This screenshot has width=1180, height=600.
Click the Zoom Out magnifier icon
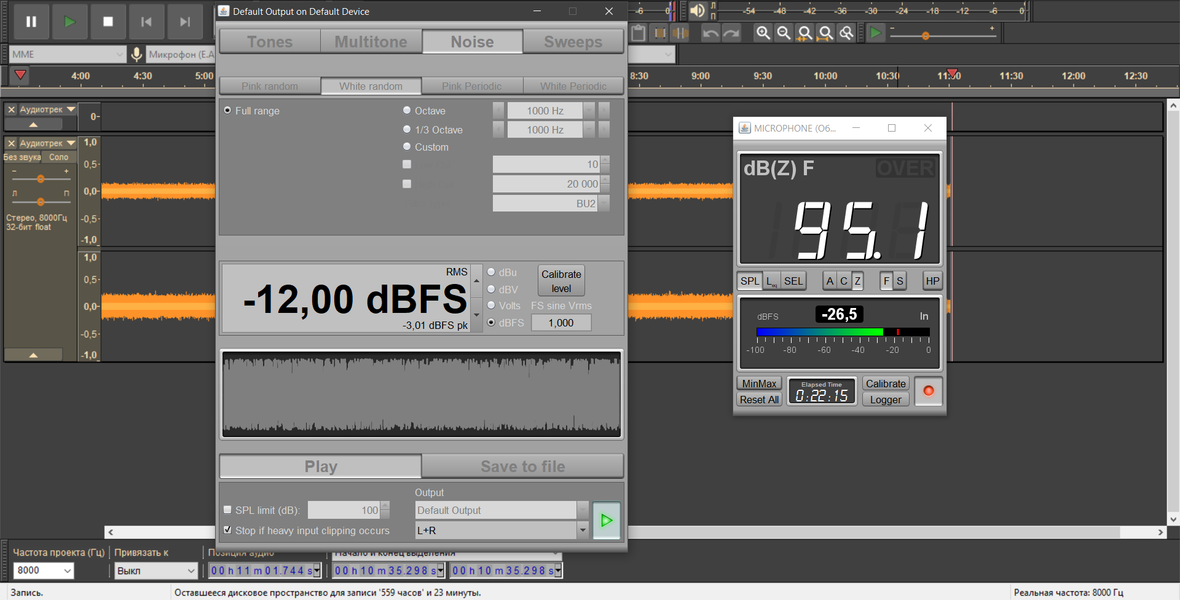[784, 33]
